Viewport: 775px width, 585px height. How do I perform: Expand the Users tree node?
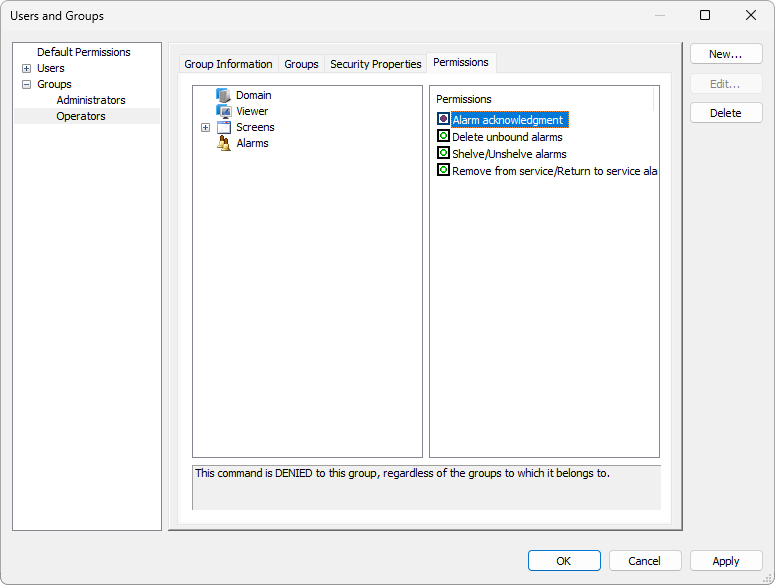(26, 68)
